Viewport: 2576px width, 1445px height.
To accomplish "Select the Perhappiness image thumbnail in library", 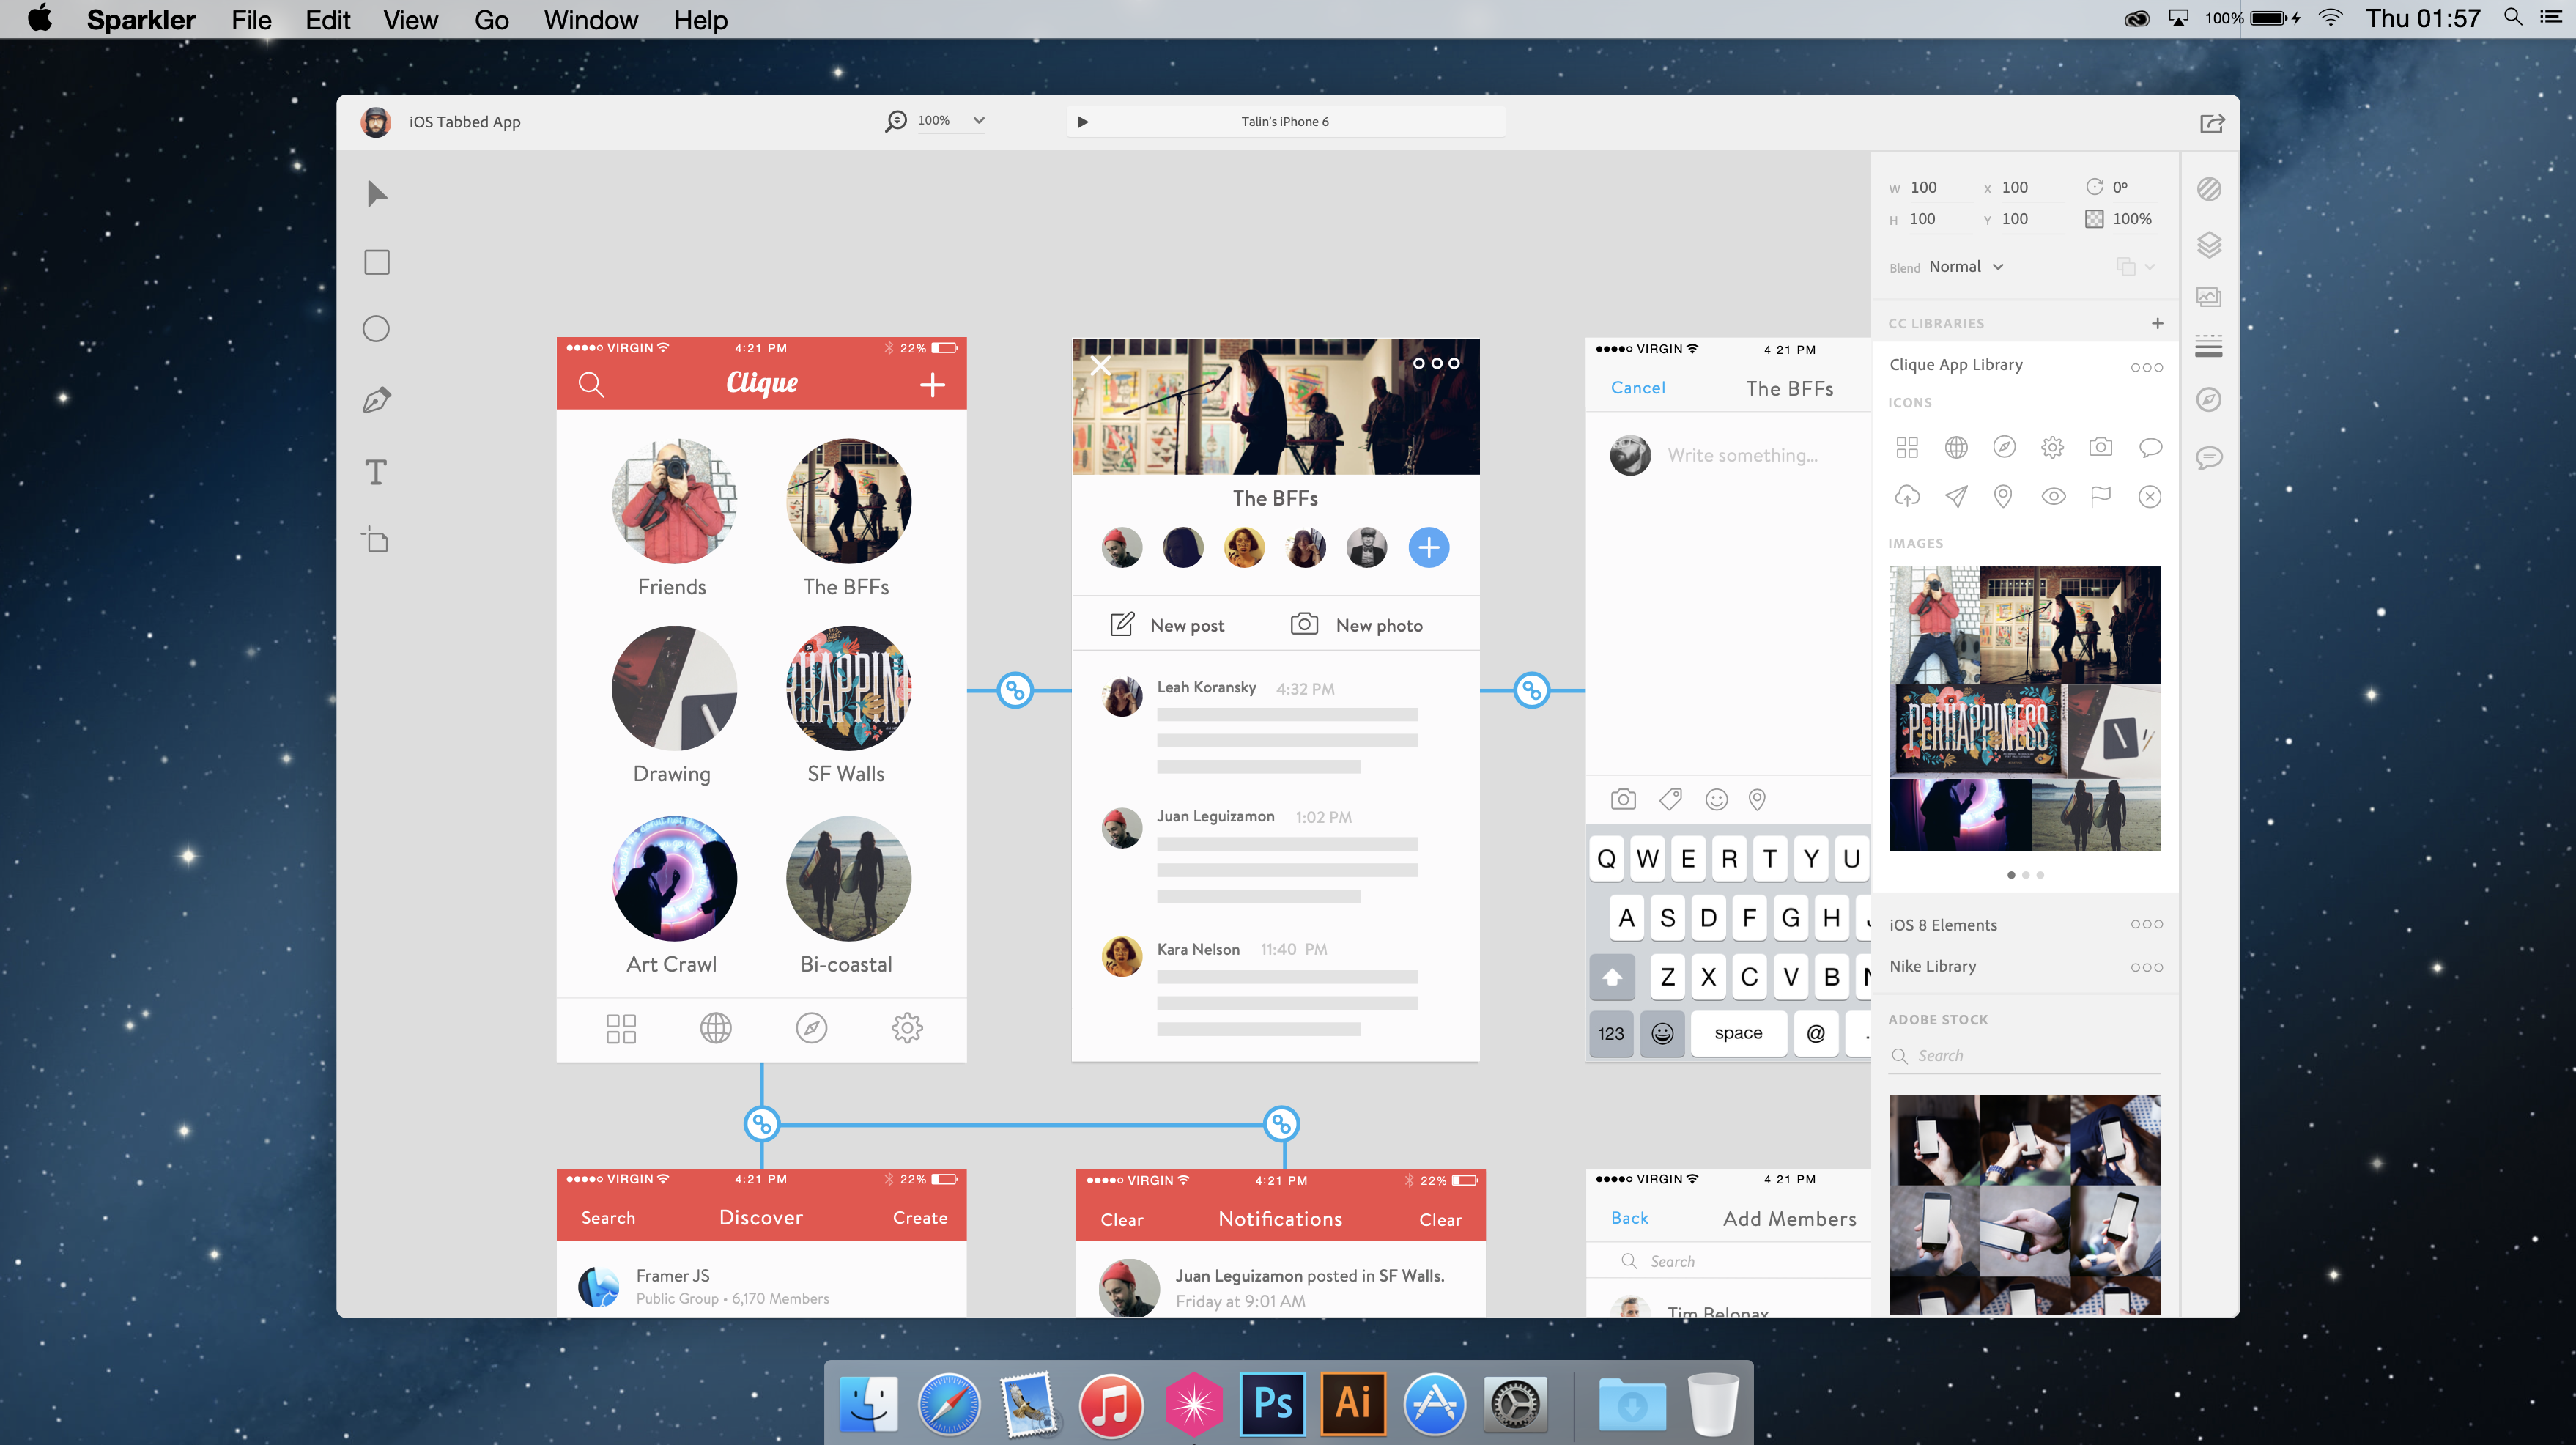I will point(1978,729).
